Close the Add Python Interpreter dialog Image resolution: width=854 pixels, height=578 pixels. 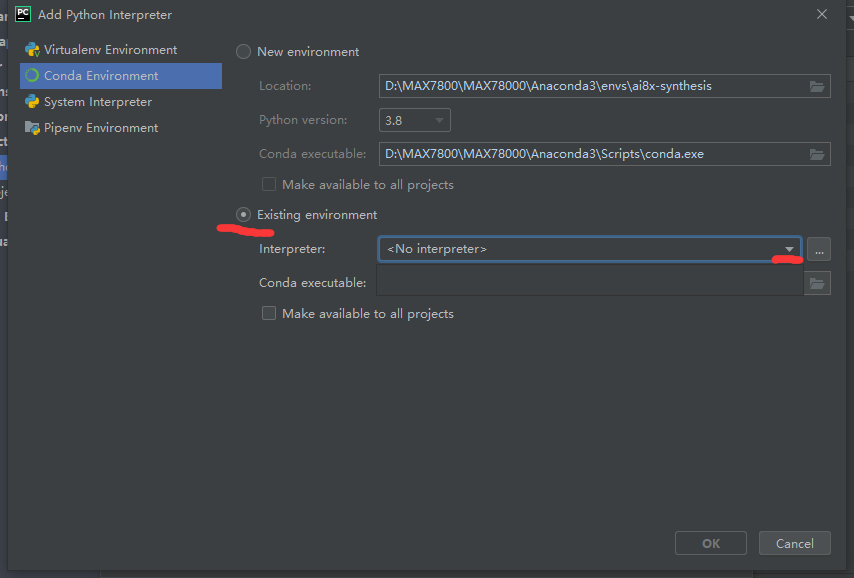tap(822, 14)
